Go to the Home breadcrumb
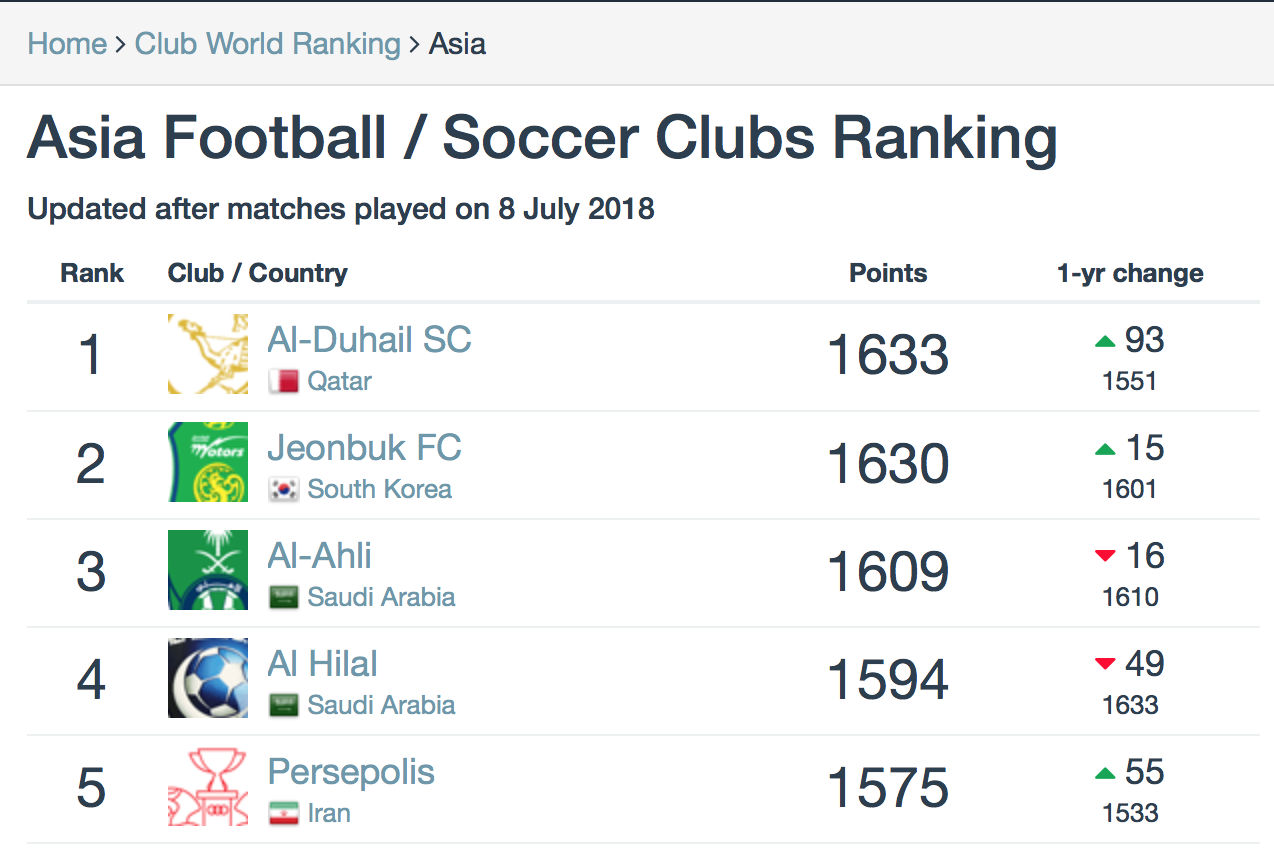The width and height of the screenshot is (1274, 852). pyautogui.click(x=67, y=44)
